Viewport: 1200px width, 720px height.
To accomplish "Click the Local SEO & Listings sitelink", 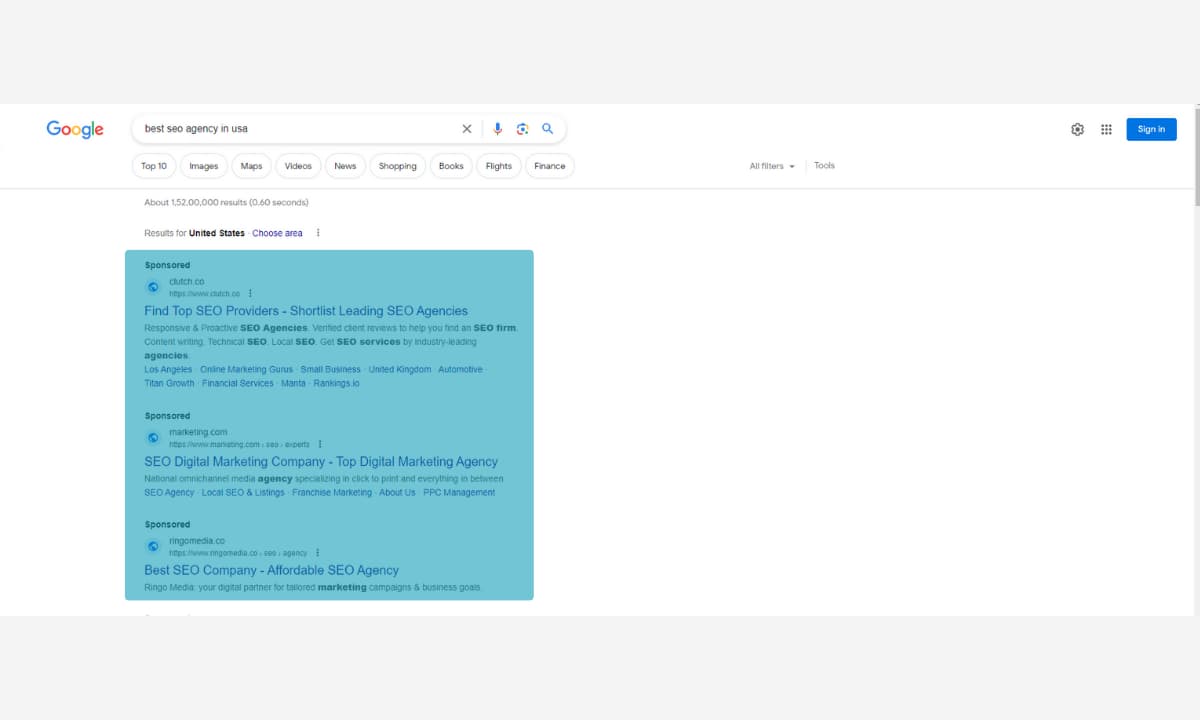I will point(243,492).
